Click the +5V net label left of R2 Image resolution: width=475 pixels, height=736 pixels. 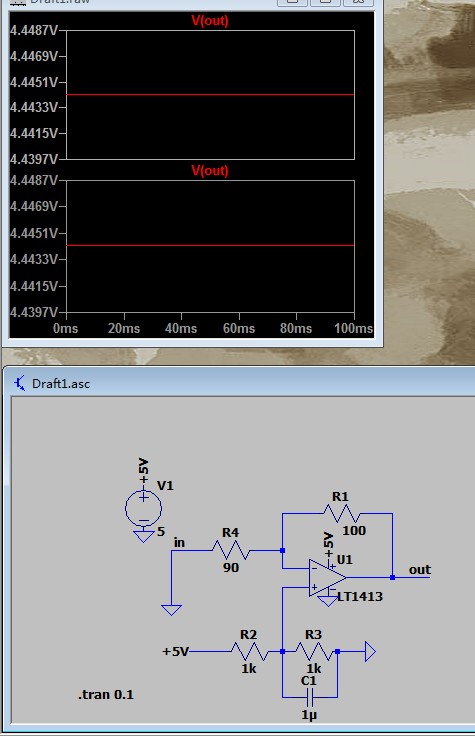(x=176, y=652)
